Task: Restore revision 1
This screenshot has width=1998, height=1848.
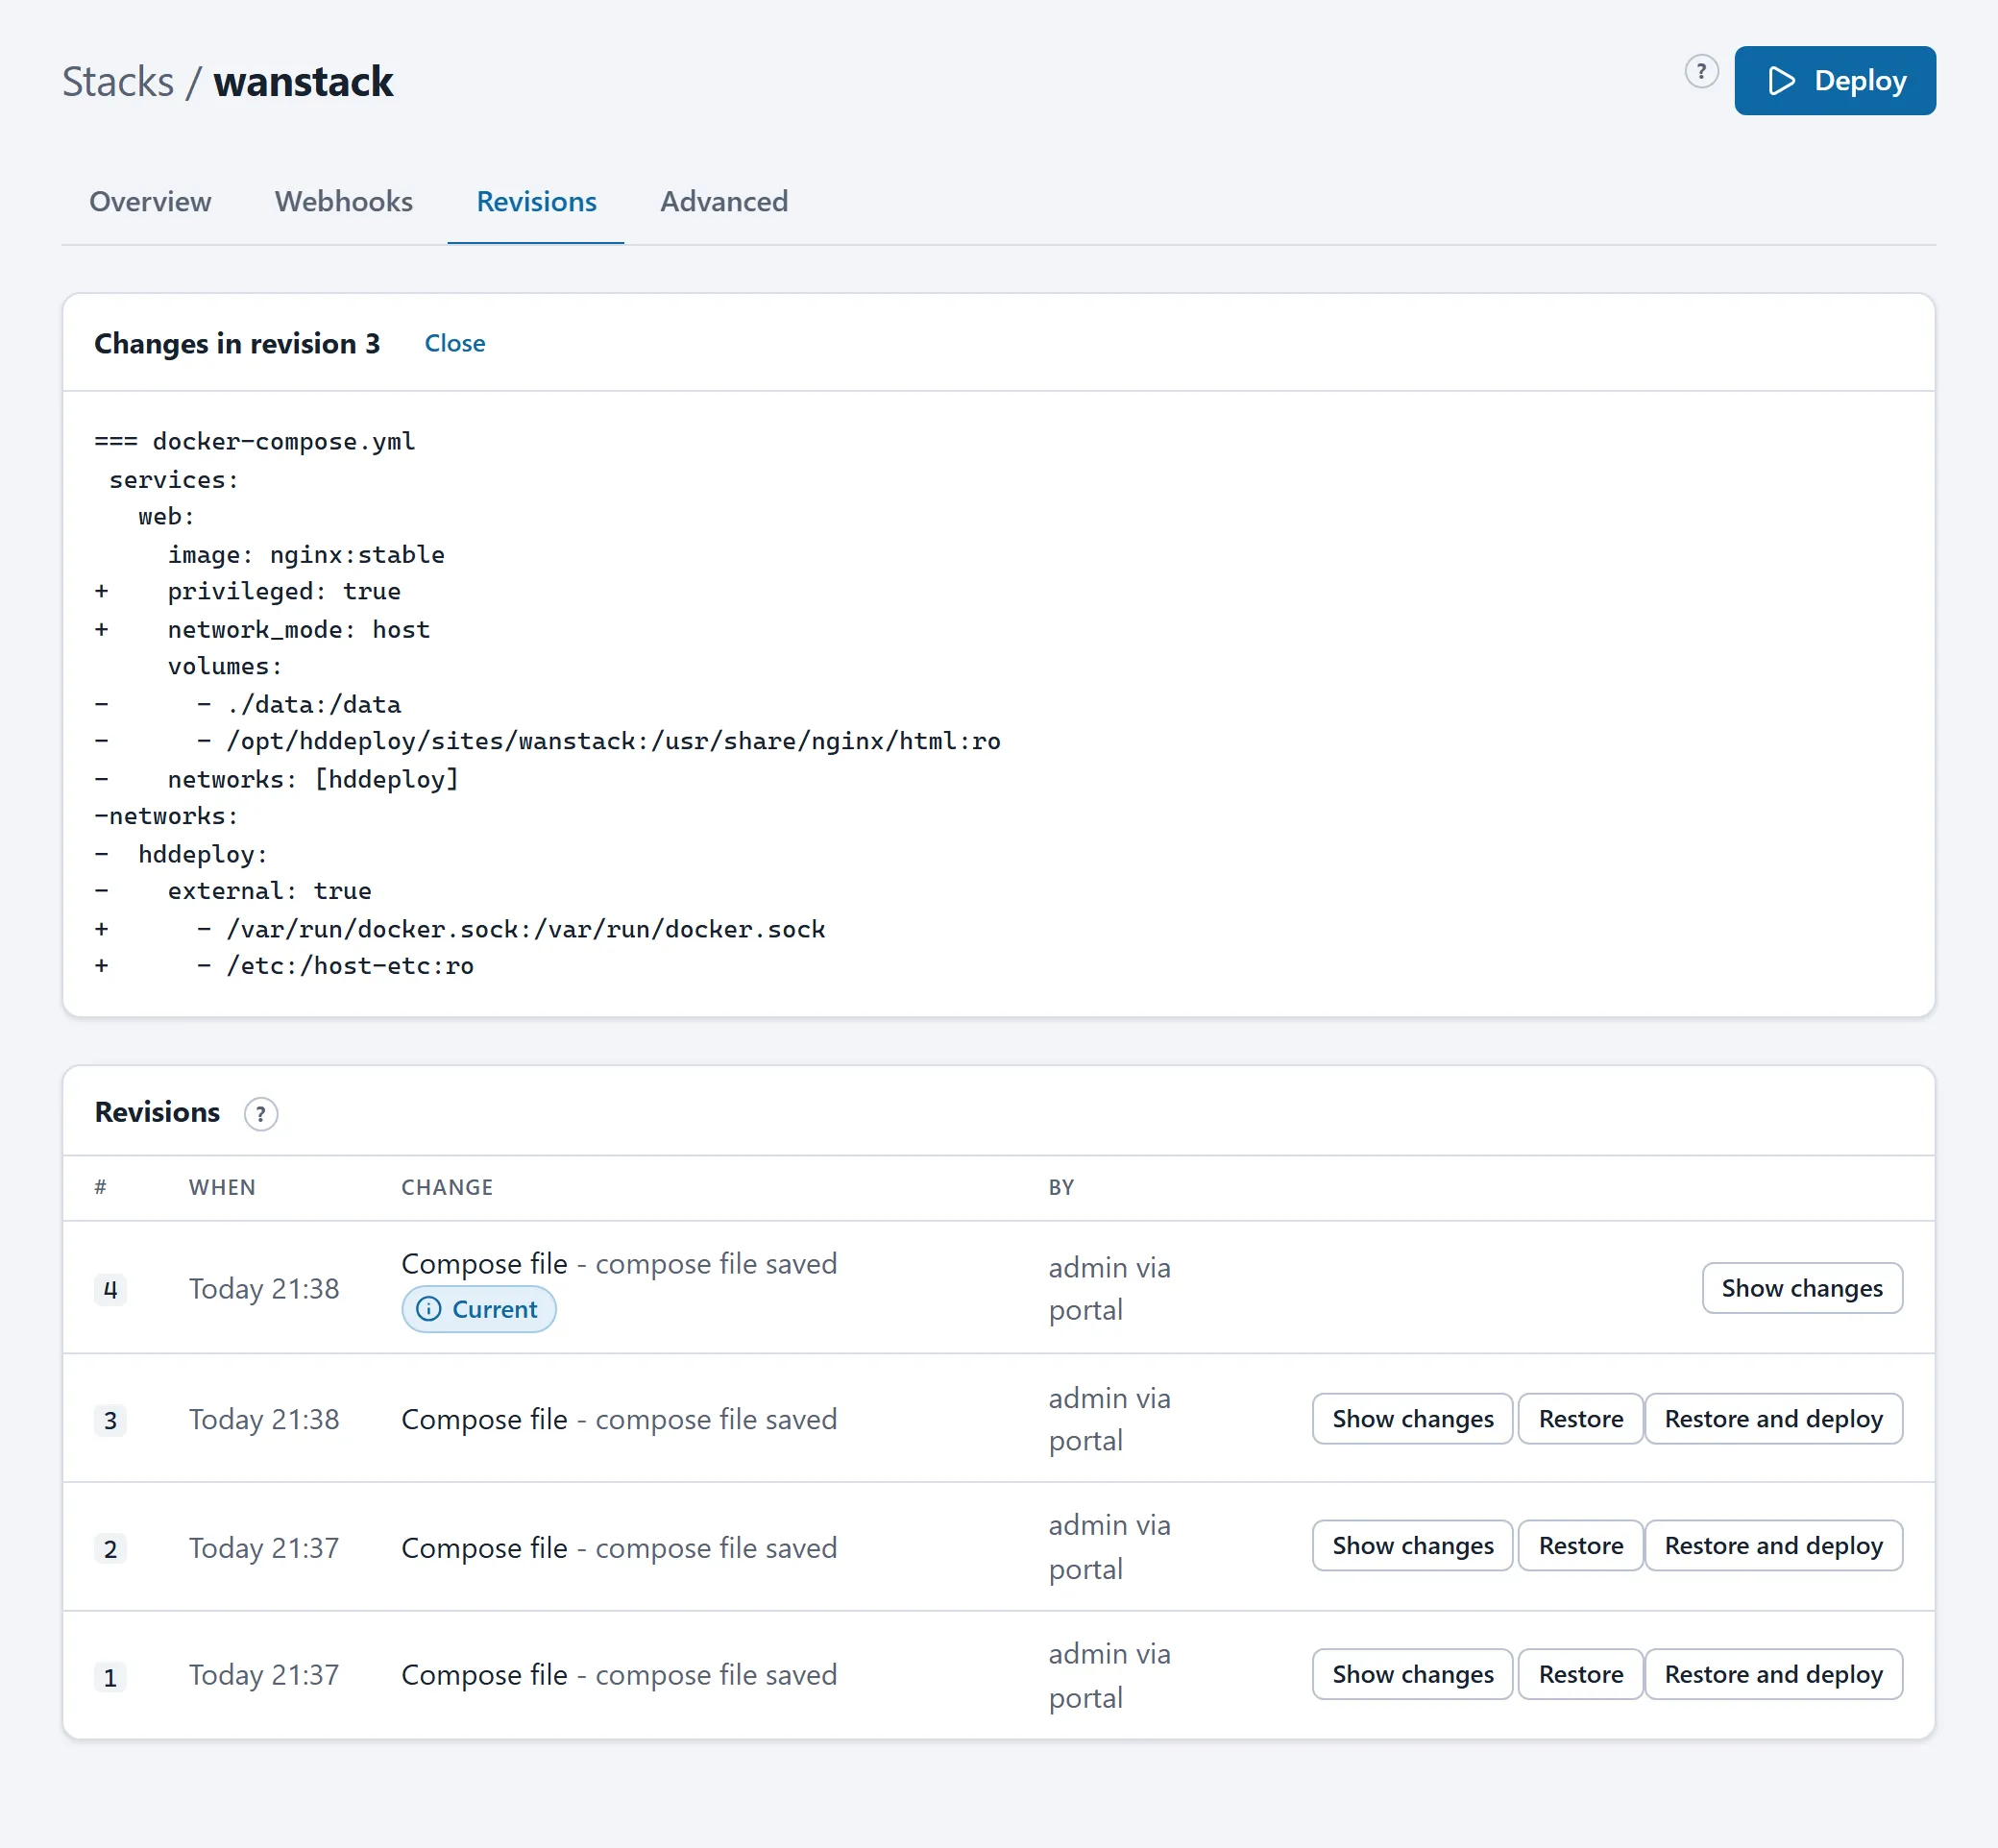Action: tap(1580, 1674)
